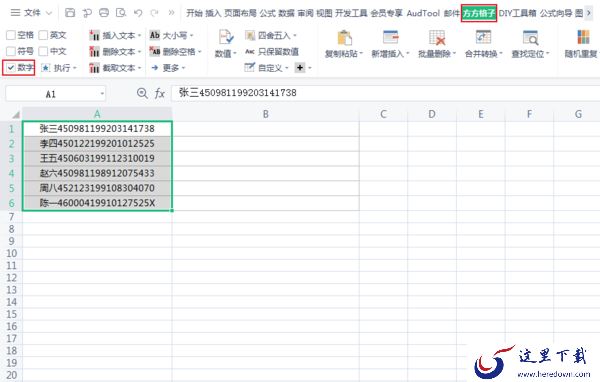Click the print icon in quick toolbar

(104, 13)
